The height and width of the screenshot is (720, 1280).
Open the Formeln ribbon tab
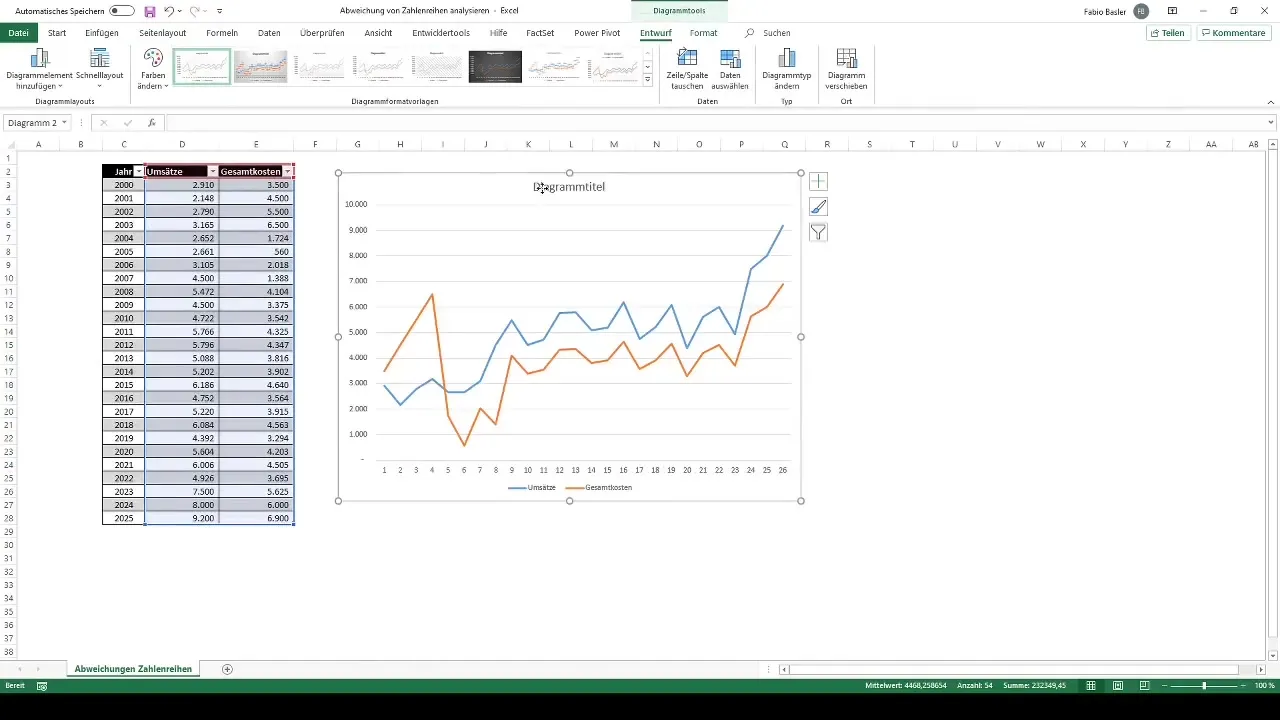222,33
